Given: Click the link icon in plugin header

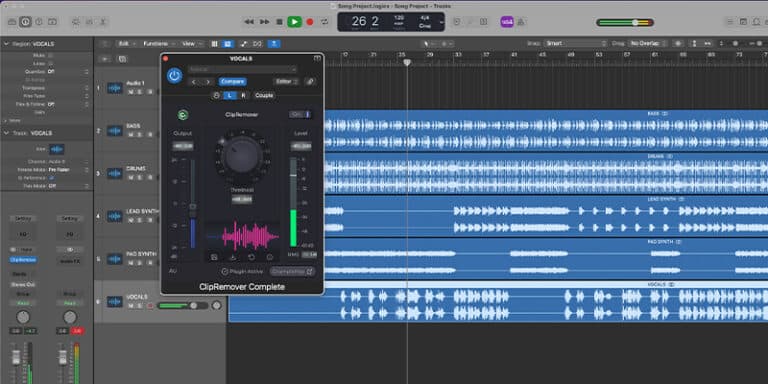Looking at the screenshot, I should pos(309,82).
